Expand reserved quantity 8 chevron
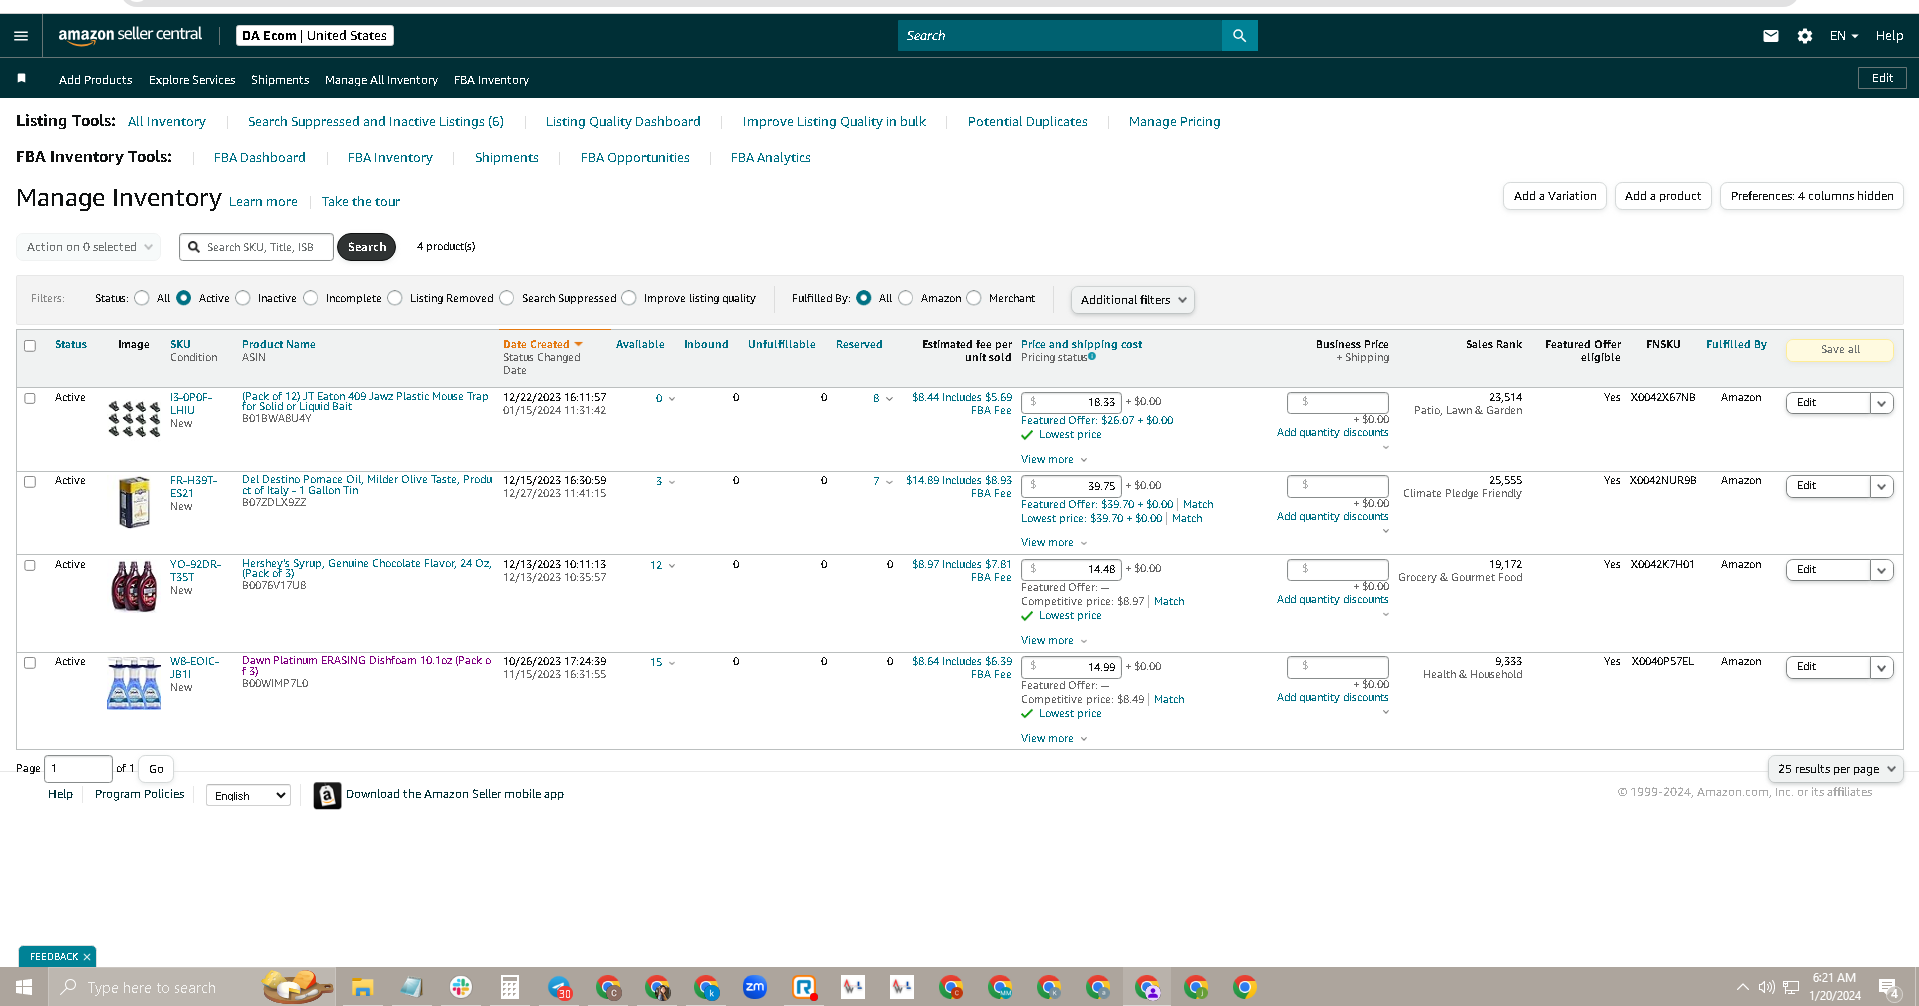 pyautogui.click(x=889, y=399)
